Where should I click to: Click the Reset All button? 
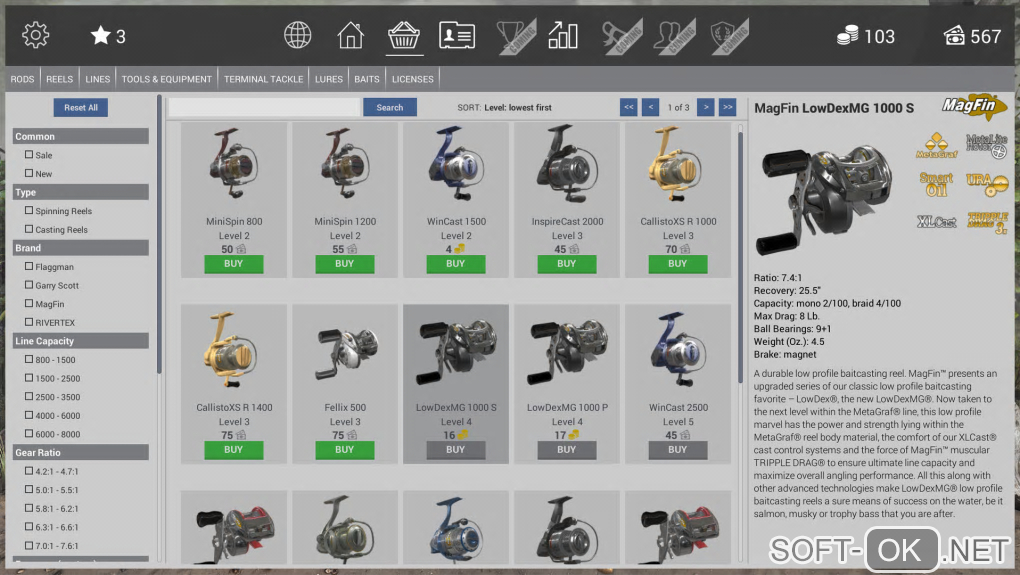point(81,107)
